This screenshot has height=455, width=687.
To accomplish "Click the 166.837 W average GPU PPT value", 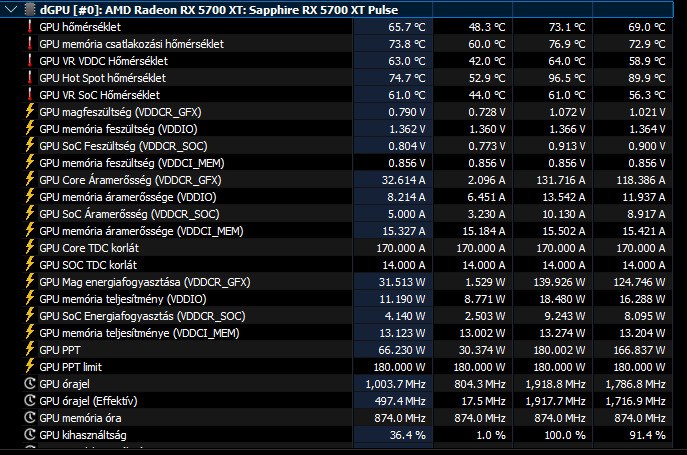I will click(x=639, y=350).
